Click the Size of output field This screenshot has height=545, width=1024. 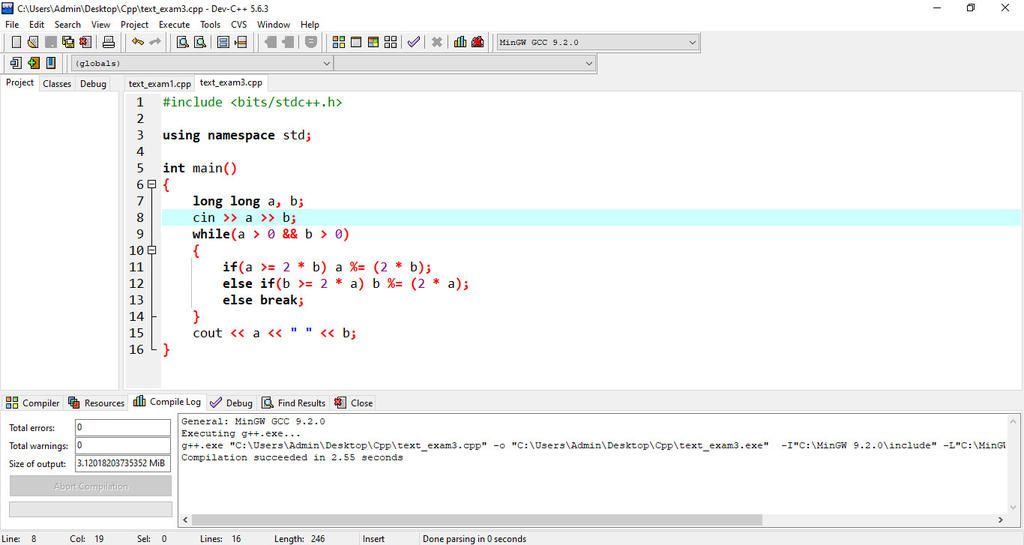click(123, 463)
